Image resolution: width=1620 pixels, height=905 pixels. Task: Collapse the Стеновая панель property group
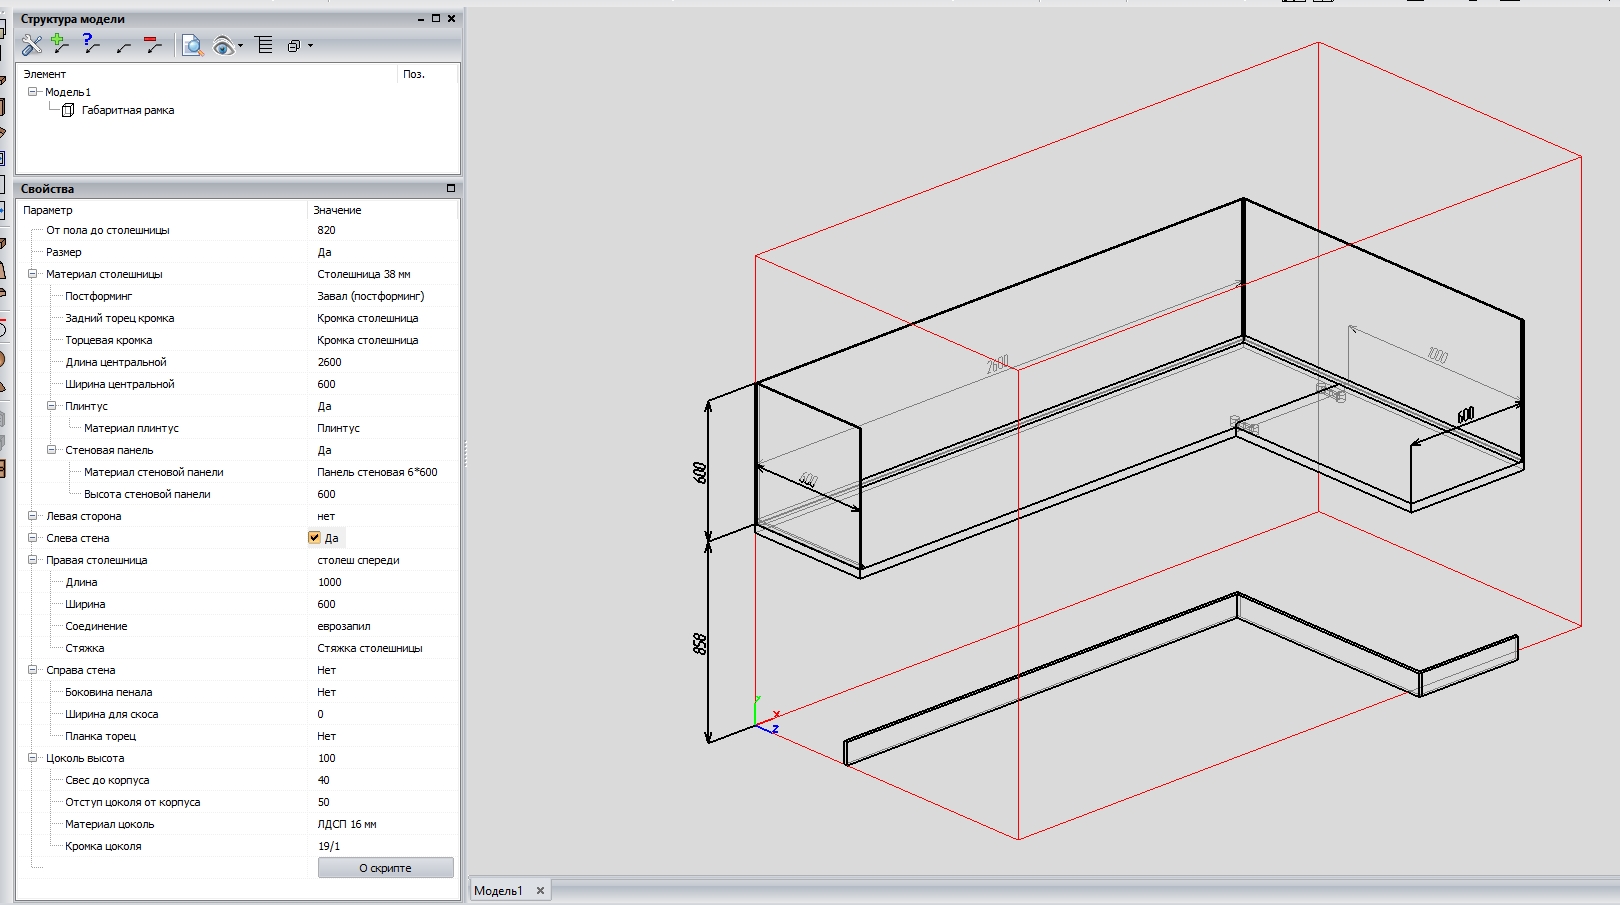coord(52,450)
